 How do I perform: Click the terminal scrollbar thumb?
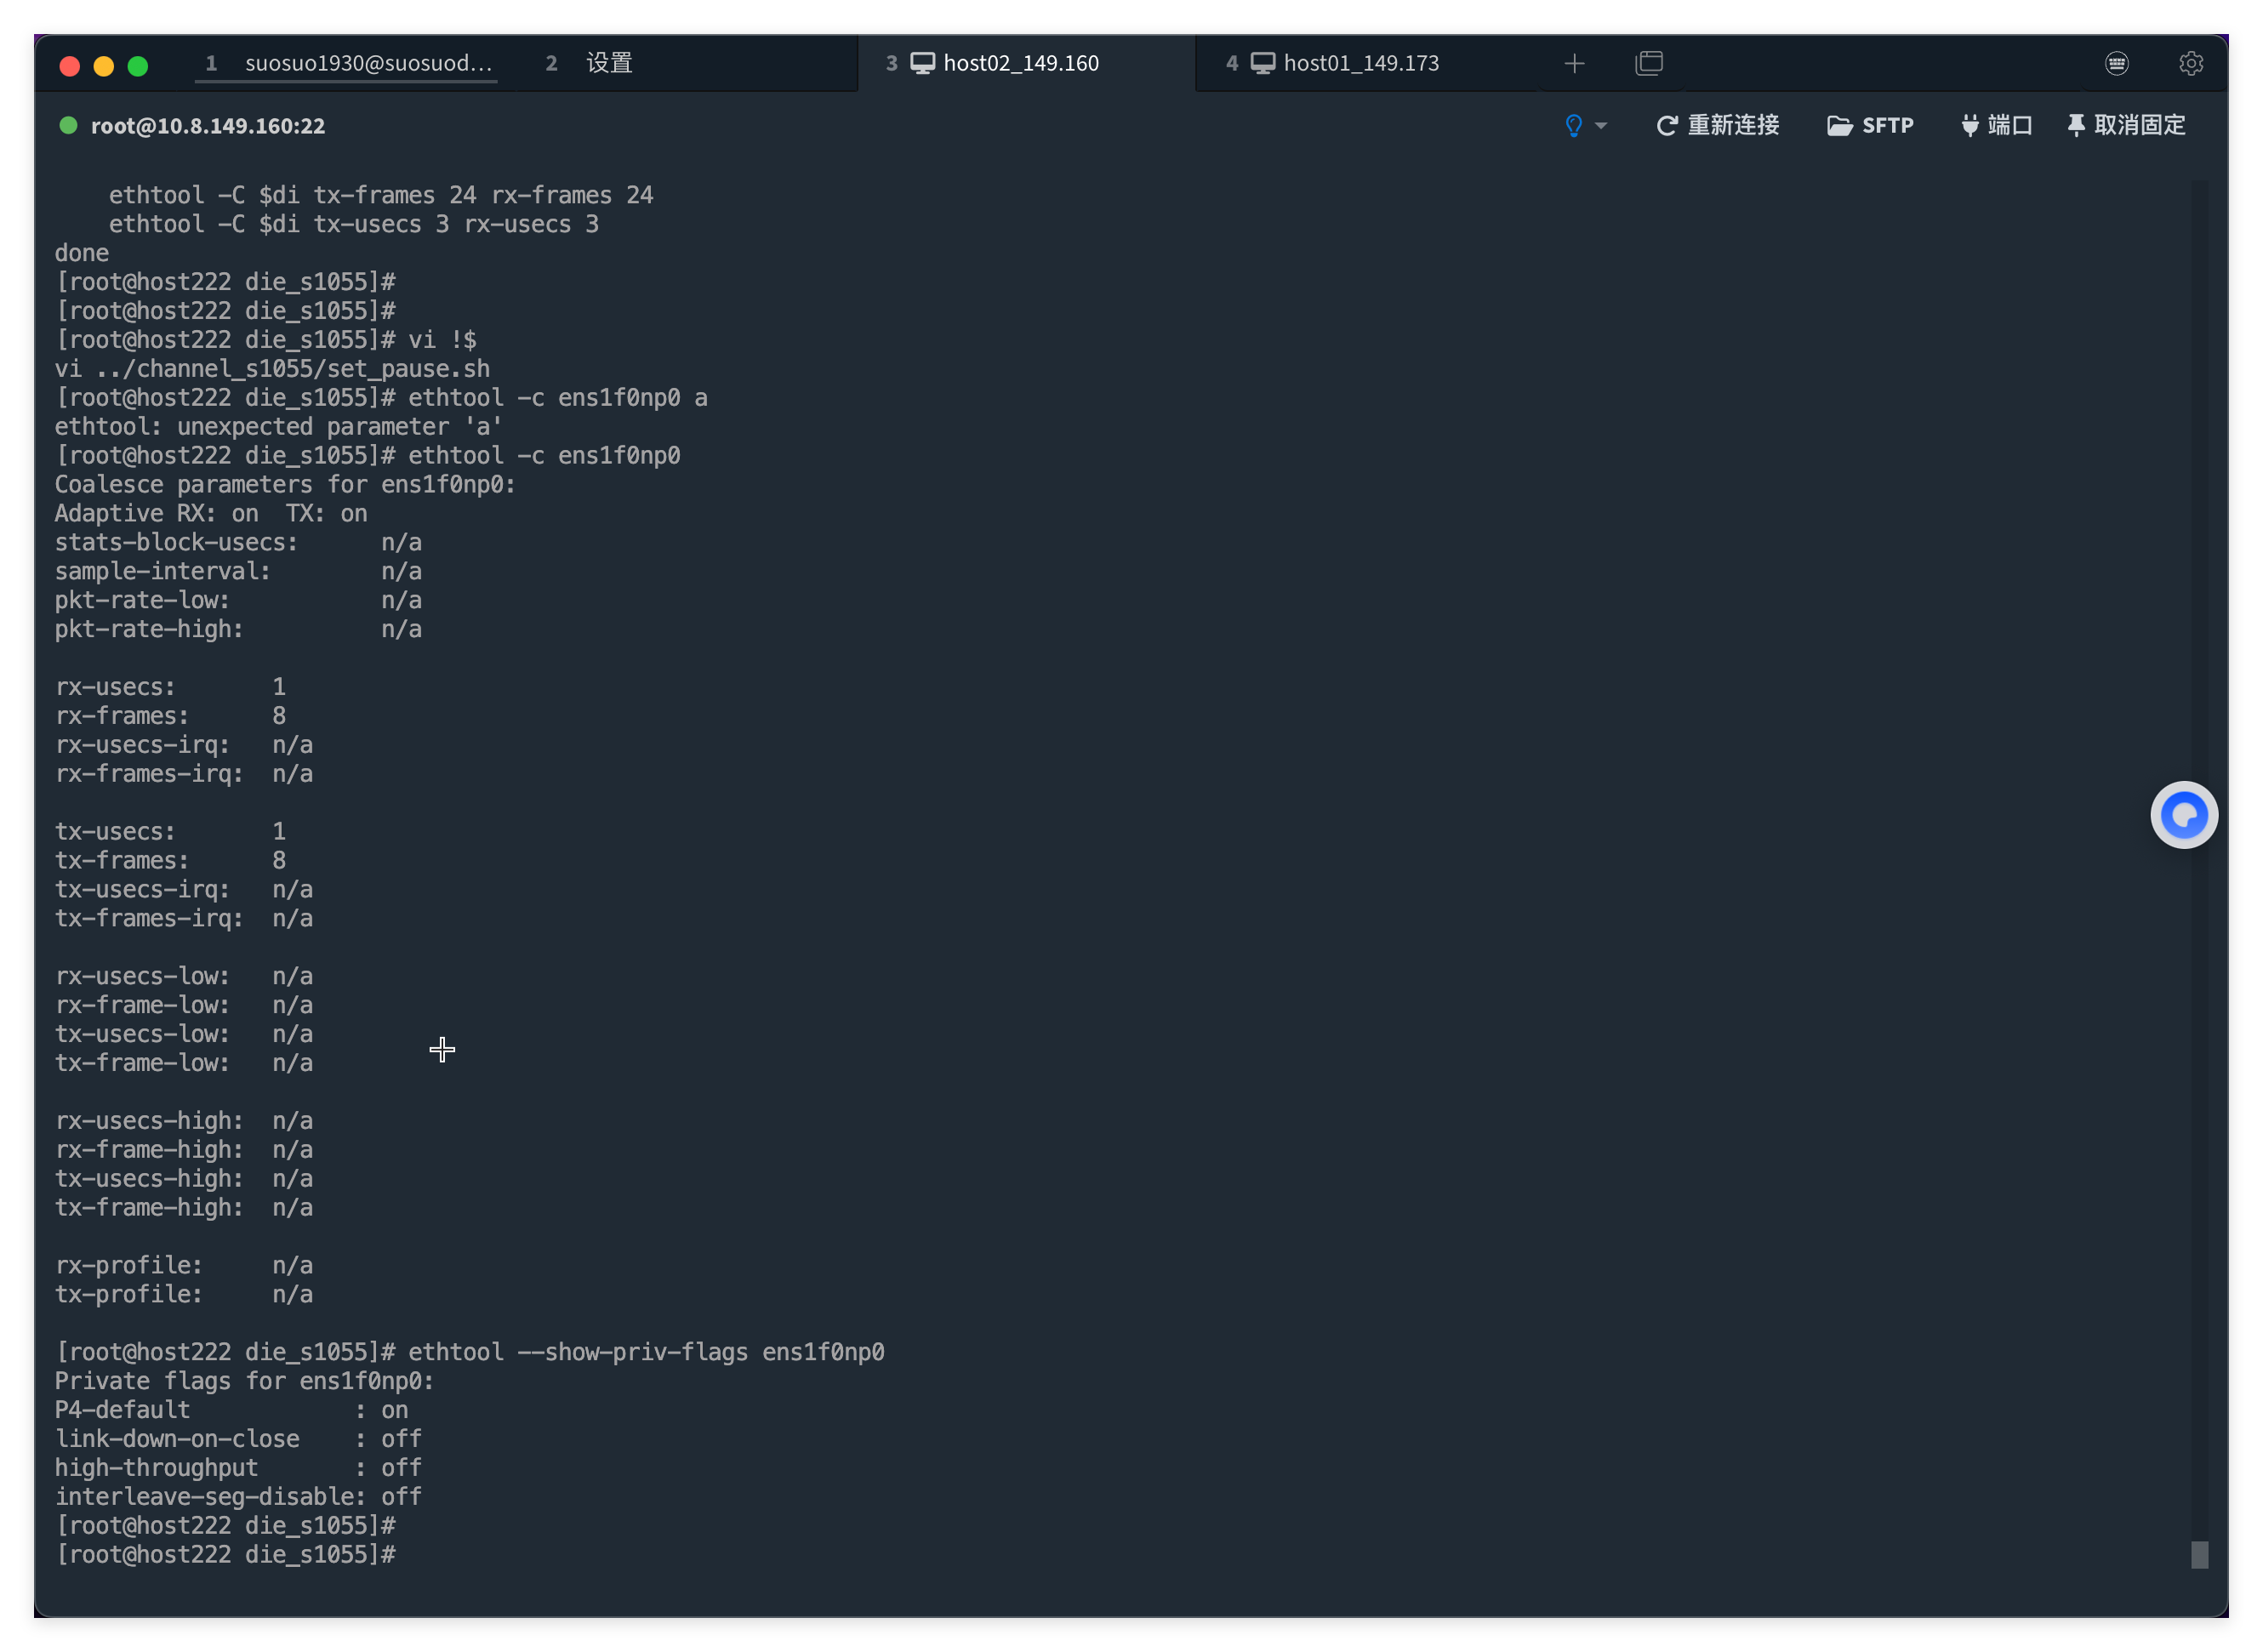pyautogui.click(x=2199, y=1554)
